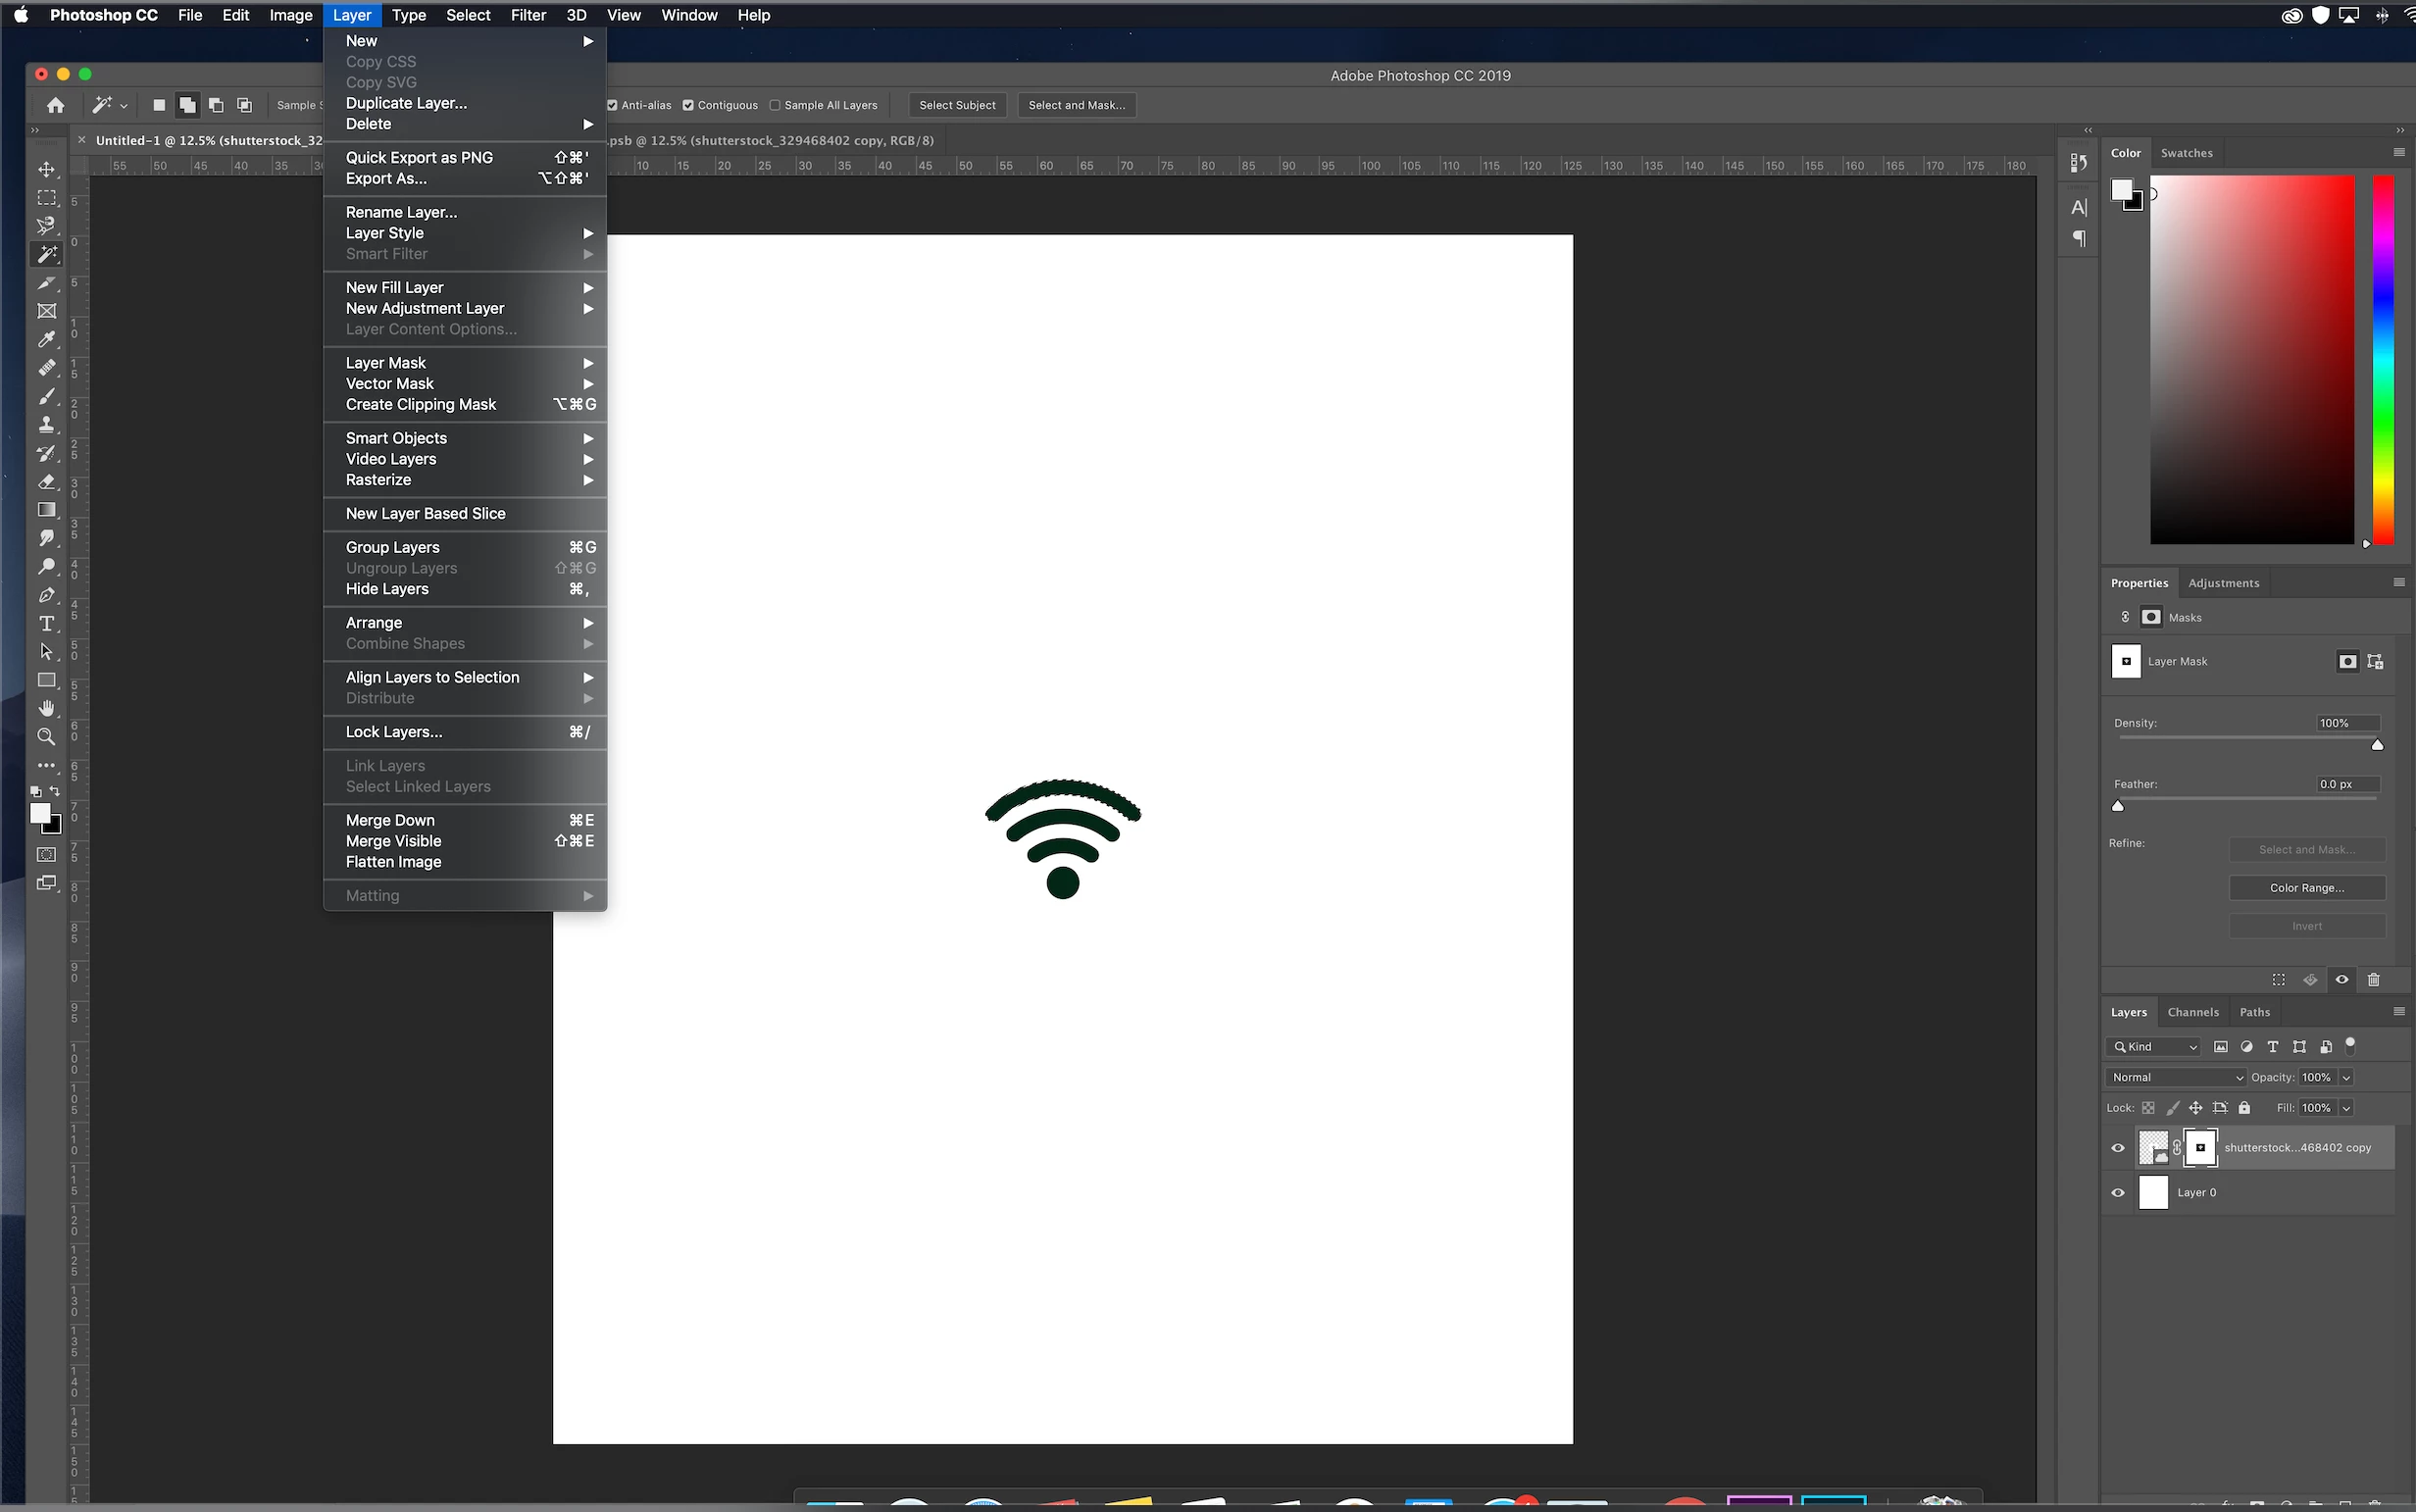Select the Hand tool
2416x1512 pixels.
pyautogui.click(x=46, y=708)
